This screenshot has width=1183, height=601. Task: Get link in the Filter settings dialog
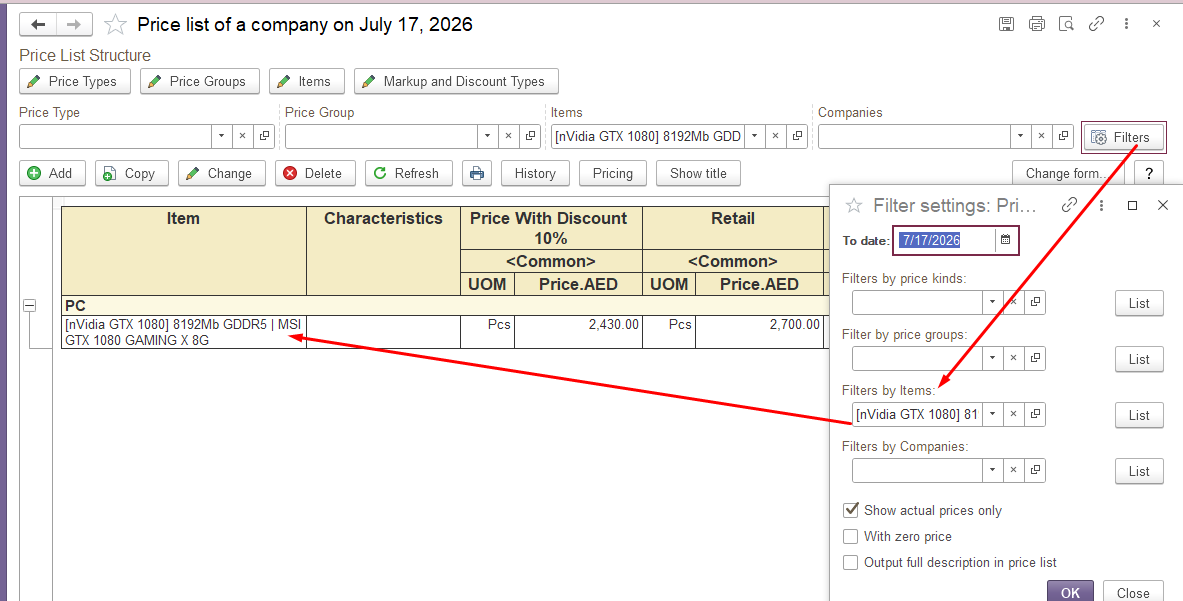click(1068, 205)
